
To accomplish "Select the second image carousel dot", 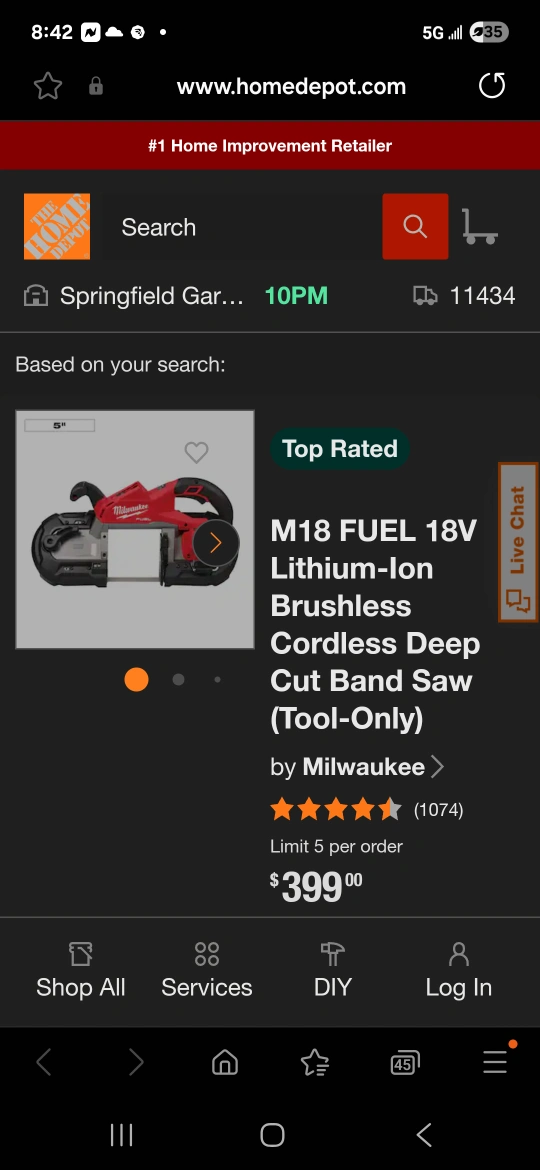I will tap(178, 680).
